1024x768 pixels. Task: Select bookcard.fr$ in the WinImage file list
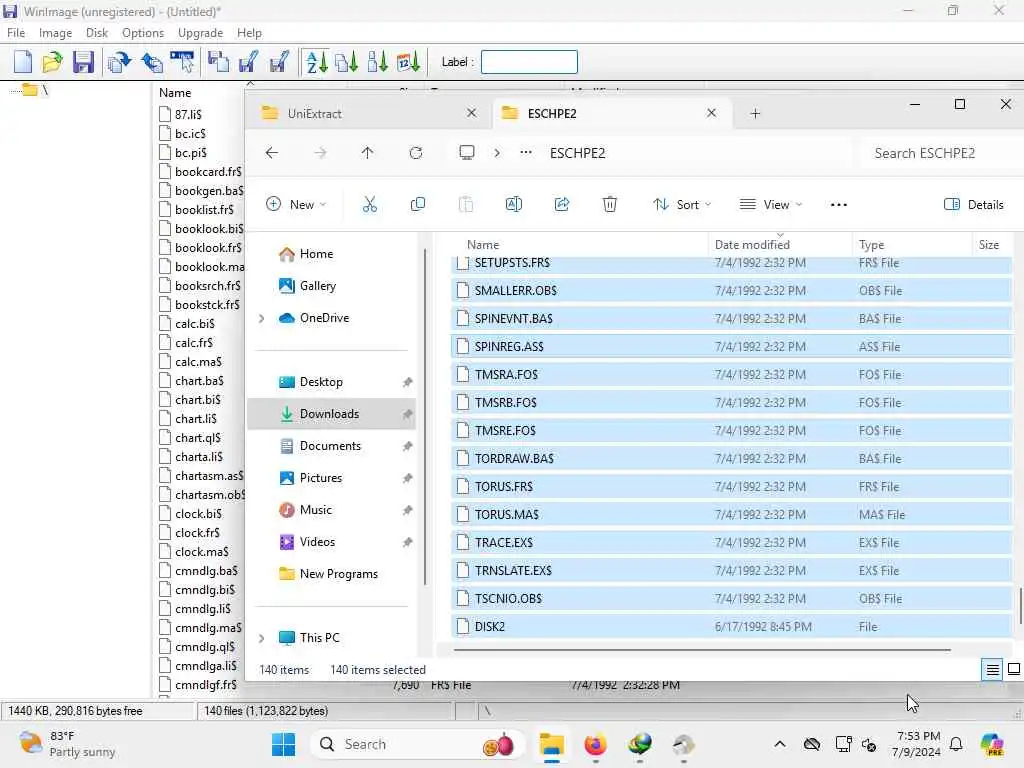click(201, 172)
